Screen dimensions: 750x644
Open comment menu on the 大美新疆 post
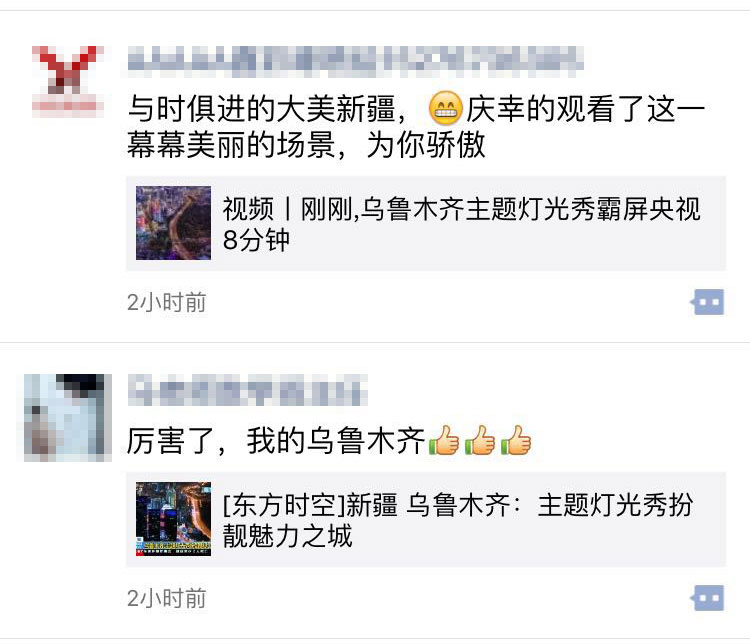coord(707,302)
